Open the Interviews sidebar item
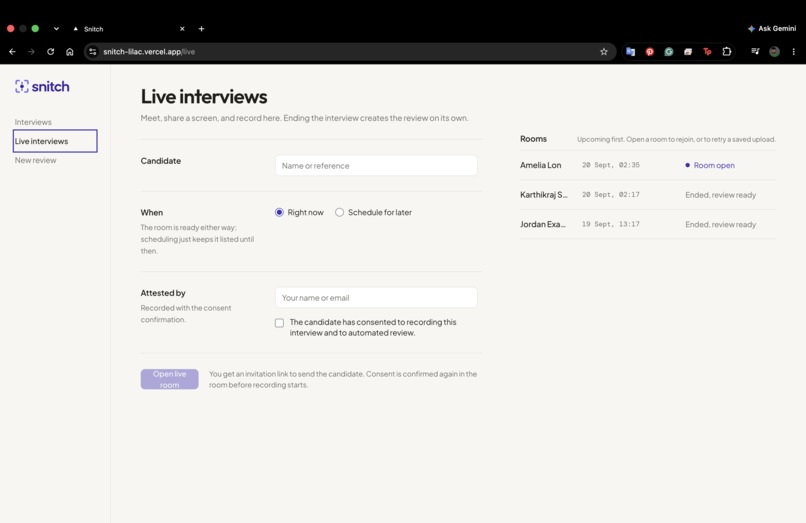Screen dimensions: 806x523 pos(33,122)
